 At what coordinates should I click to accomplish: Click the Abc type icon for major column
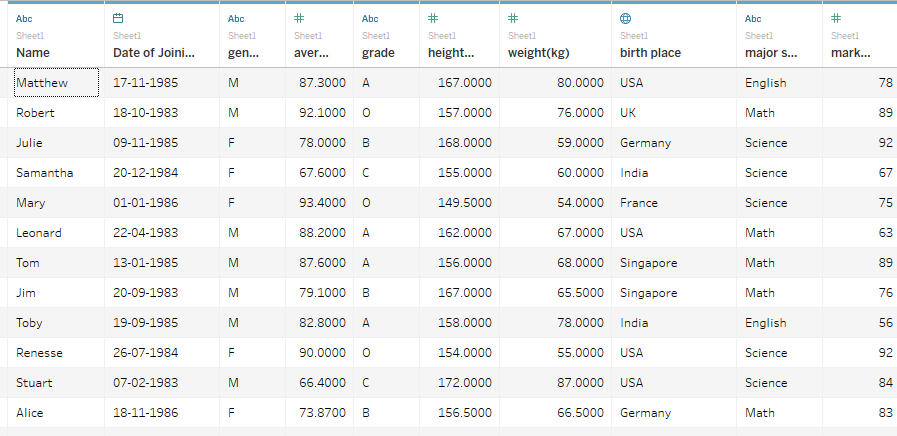pos(753,18)
